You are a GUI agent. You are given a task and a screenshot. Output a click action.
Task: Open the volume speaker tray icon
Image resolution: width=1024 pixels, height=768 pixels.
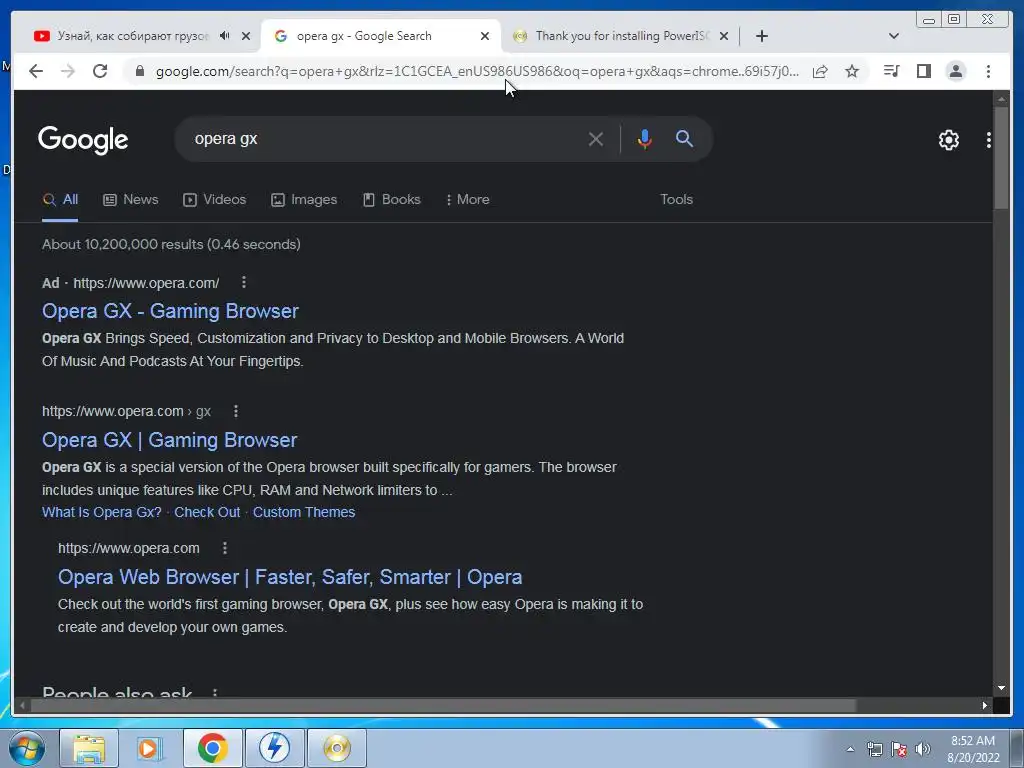click(922, 749)
